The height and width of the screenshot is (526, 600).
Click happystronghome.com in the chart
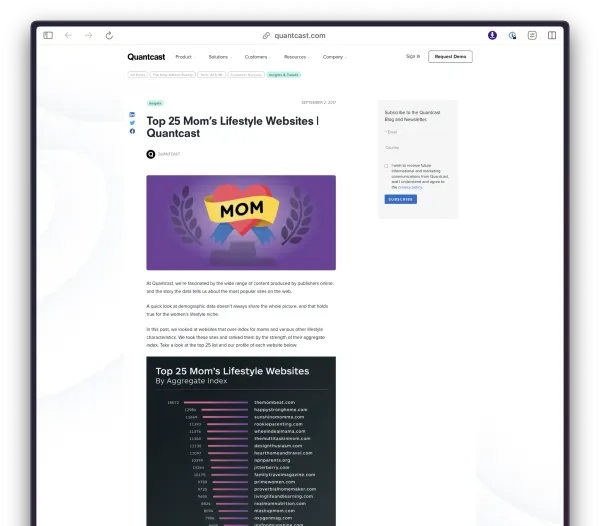pyautogui.click(x=280, y=410)
